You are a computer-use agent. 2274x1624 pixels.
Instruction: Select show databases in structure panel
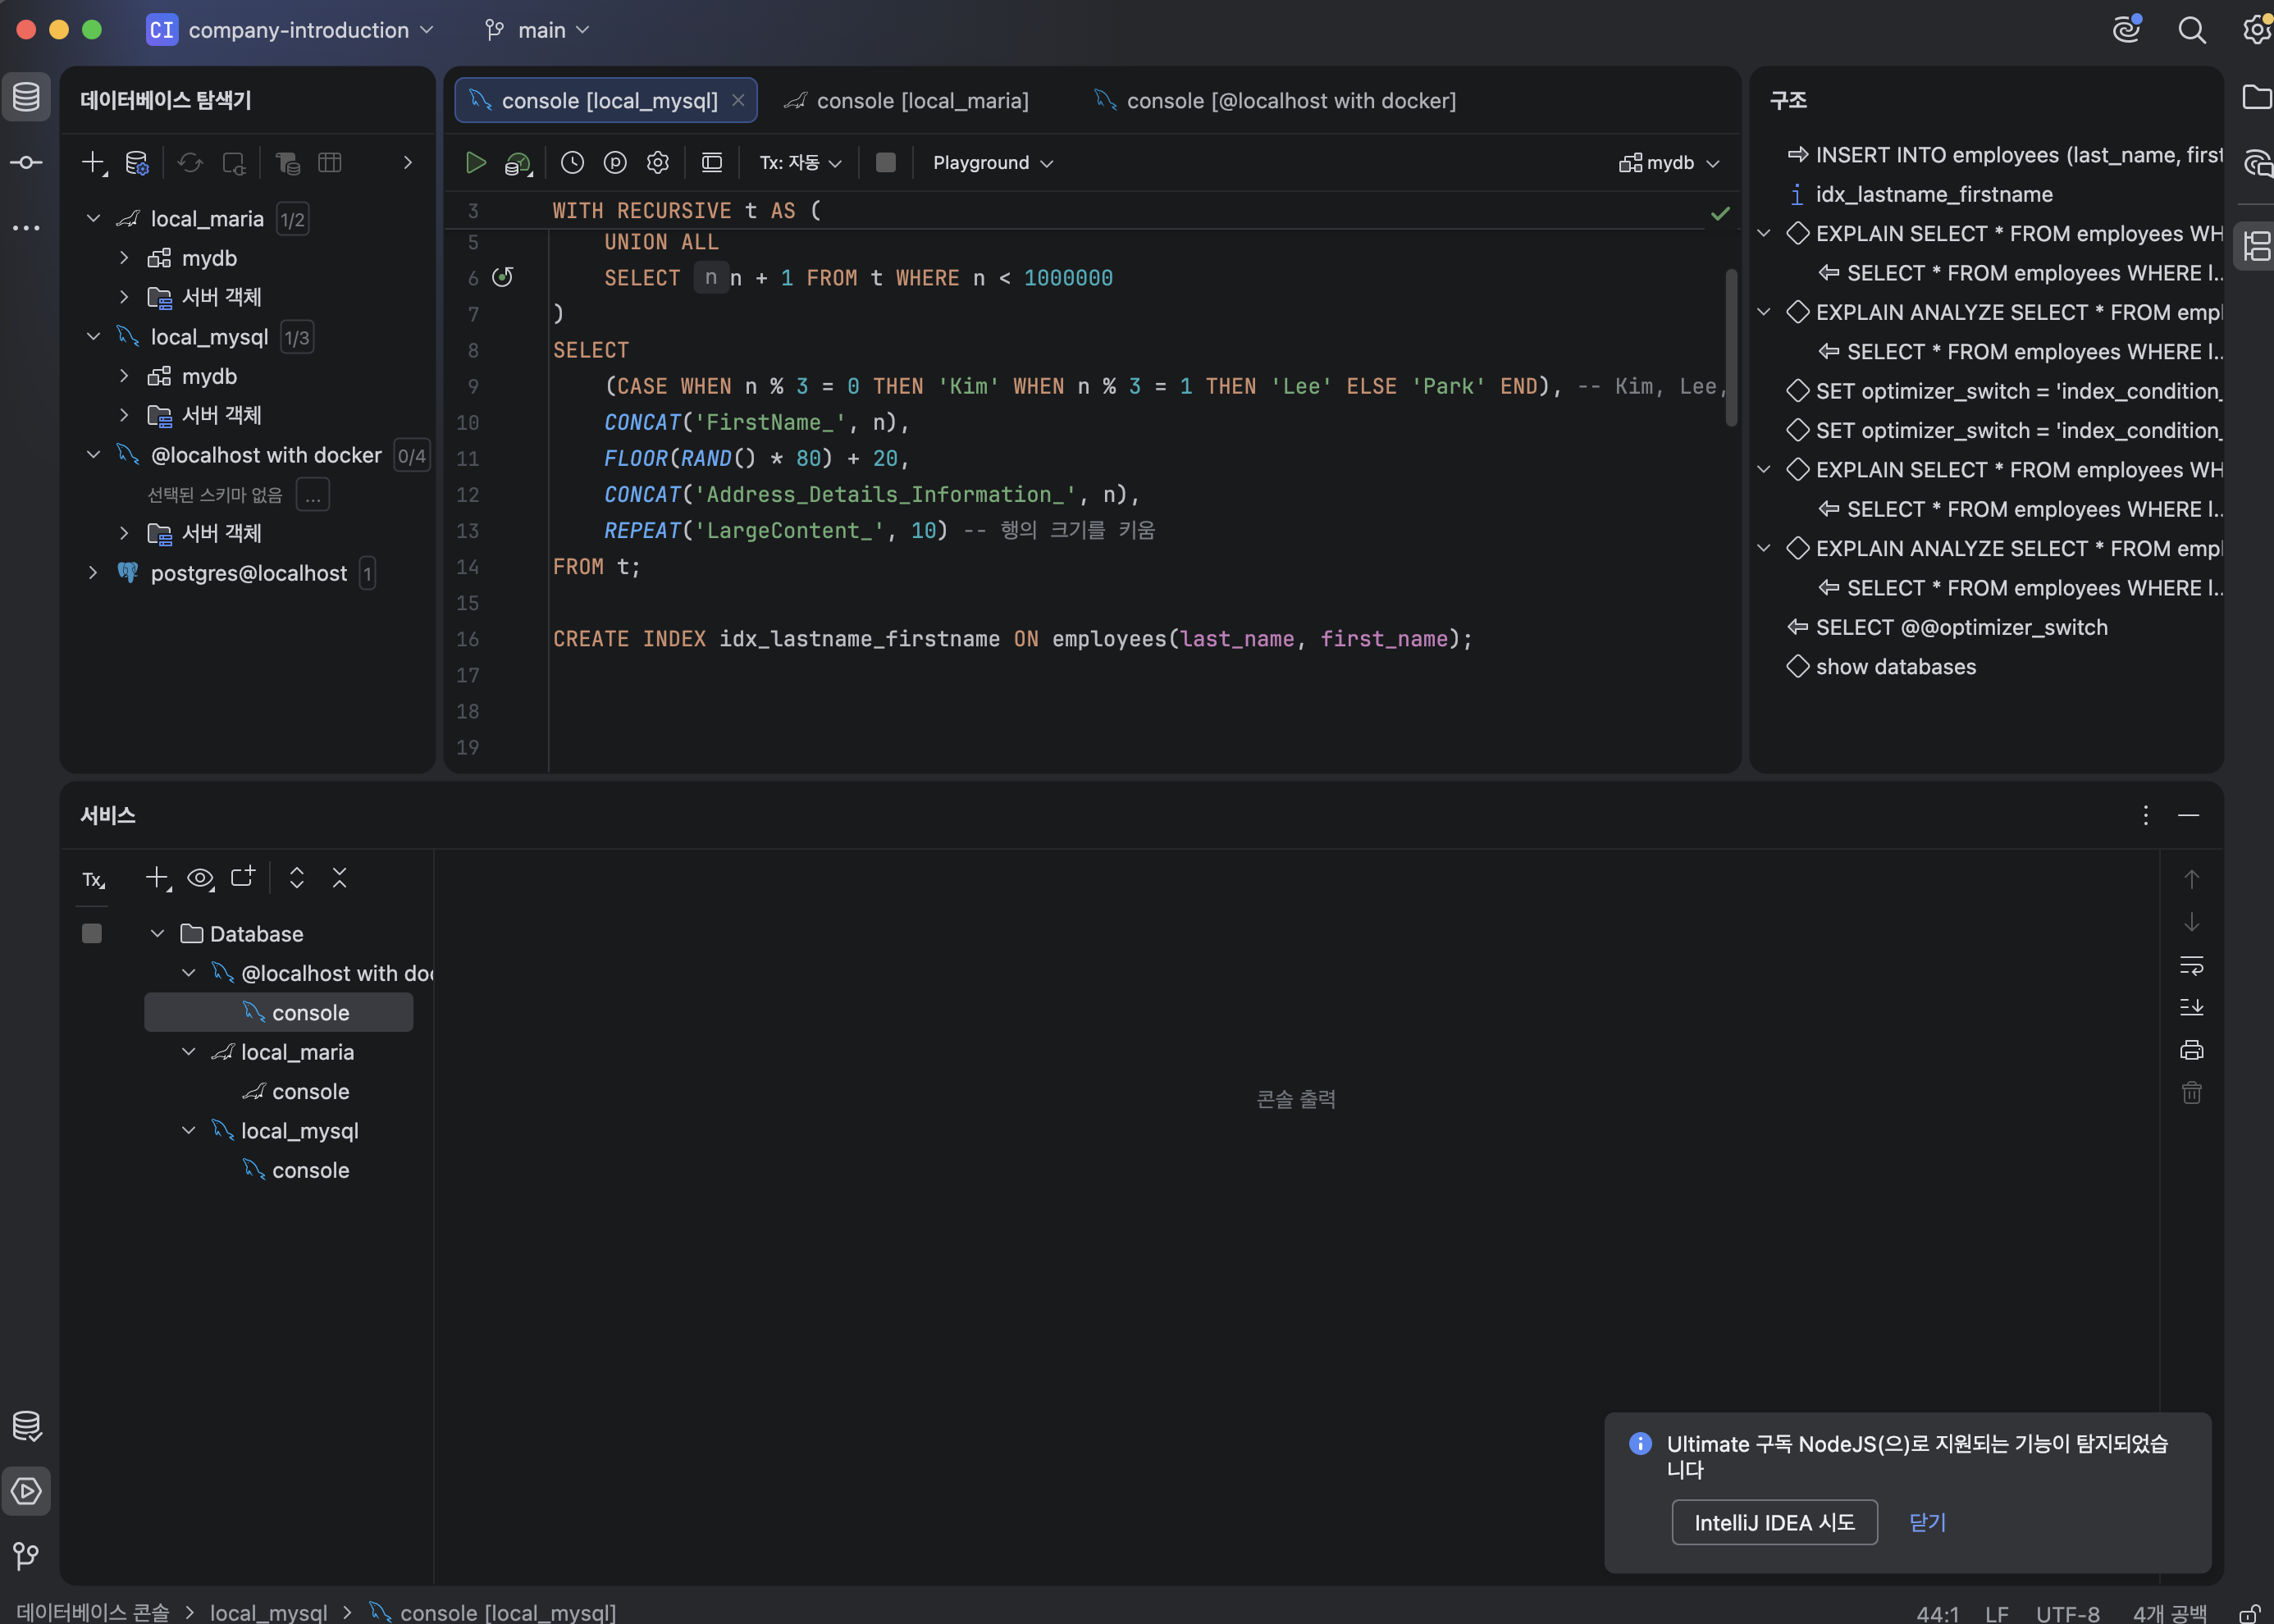tap(1895, 667)
